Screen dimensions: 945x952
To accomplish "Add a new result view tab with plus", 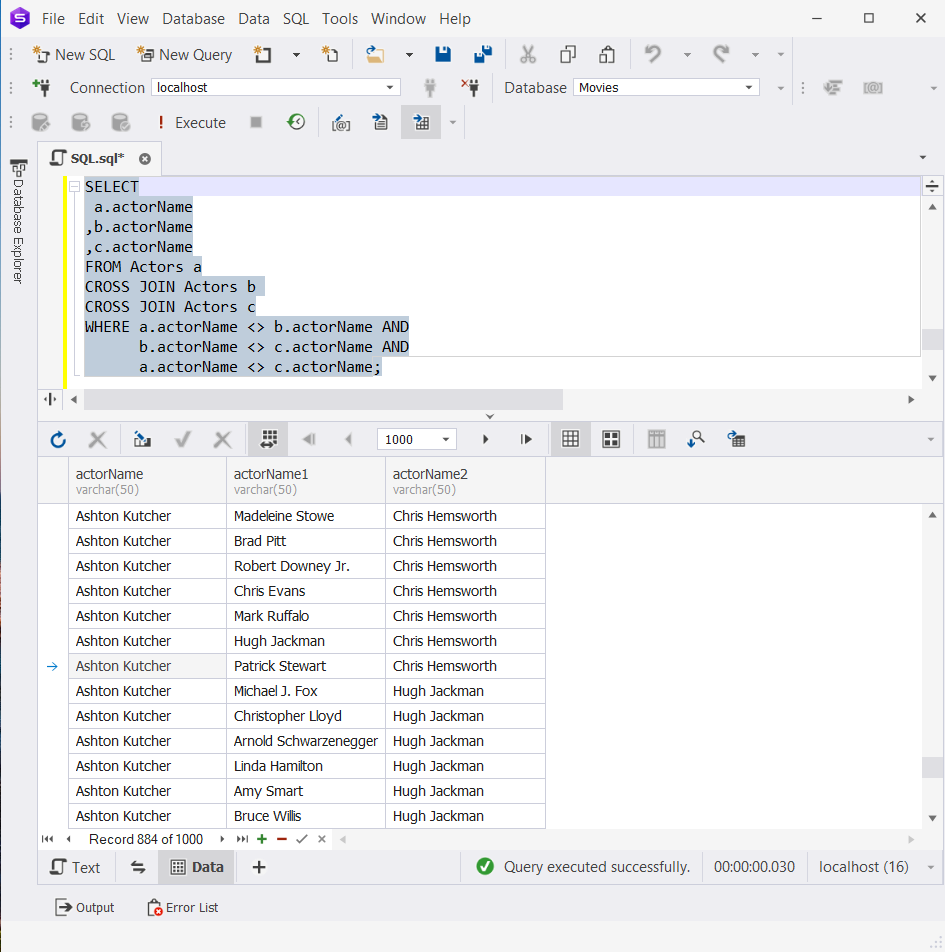I will [x=259, y=867].
